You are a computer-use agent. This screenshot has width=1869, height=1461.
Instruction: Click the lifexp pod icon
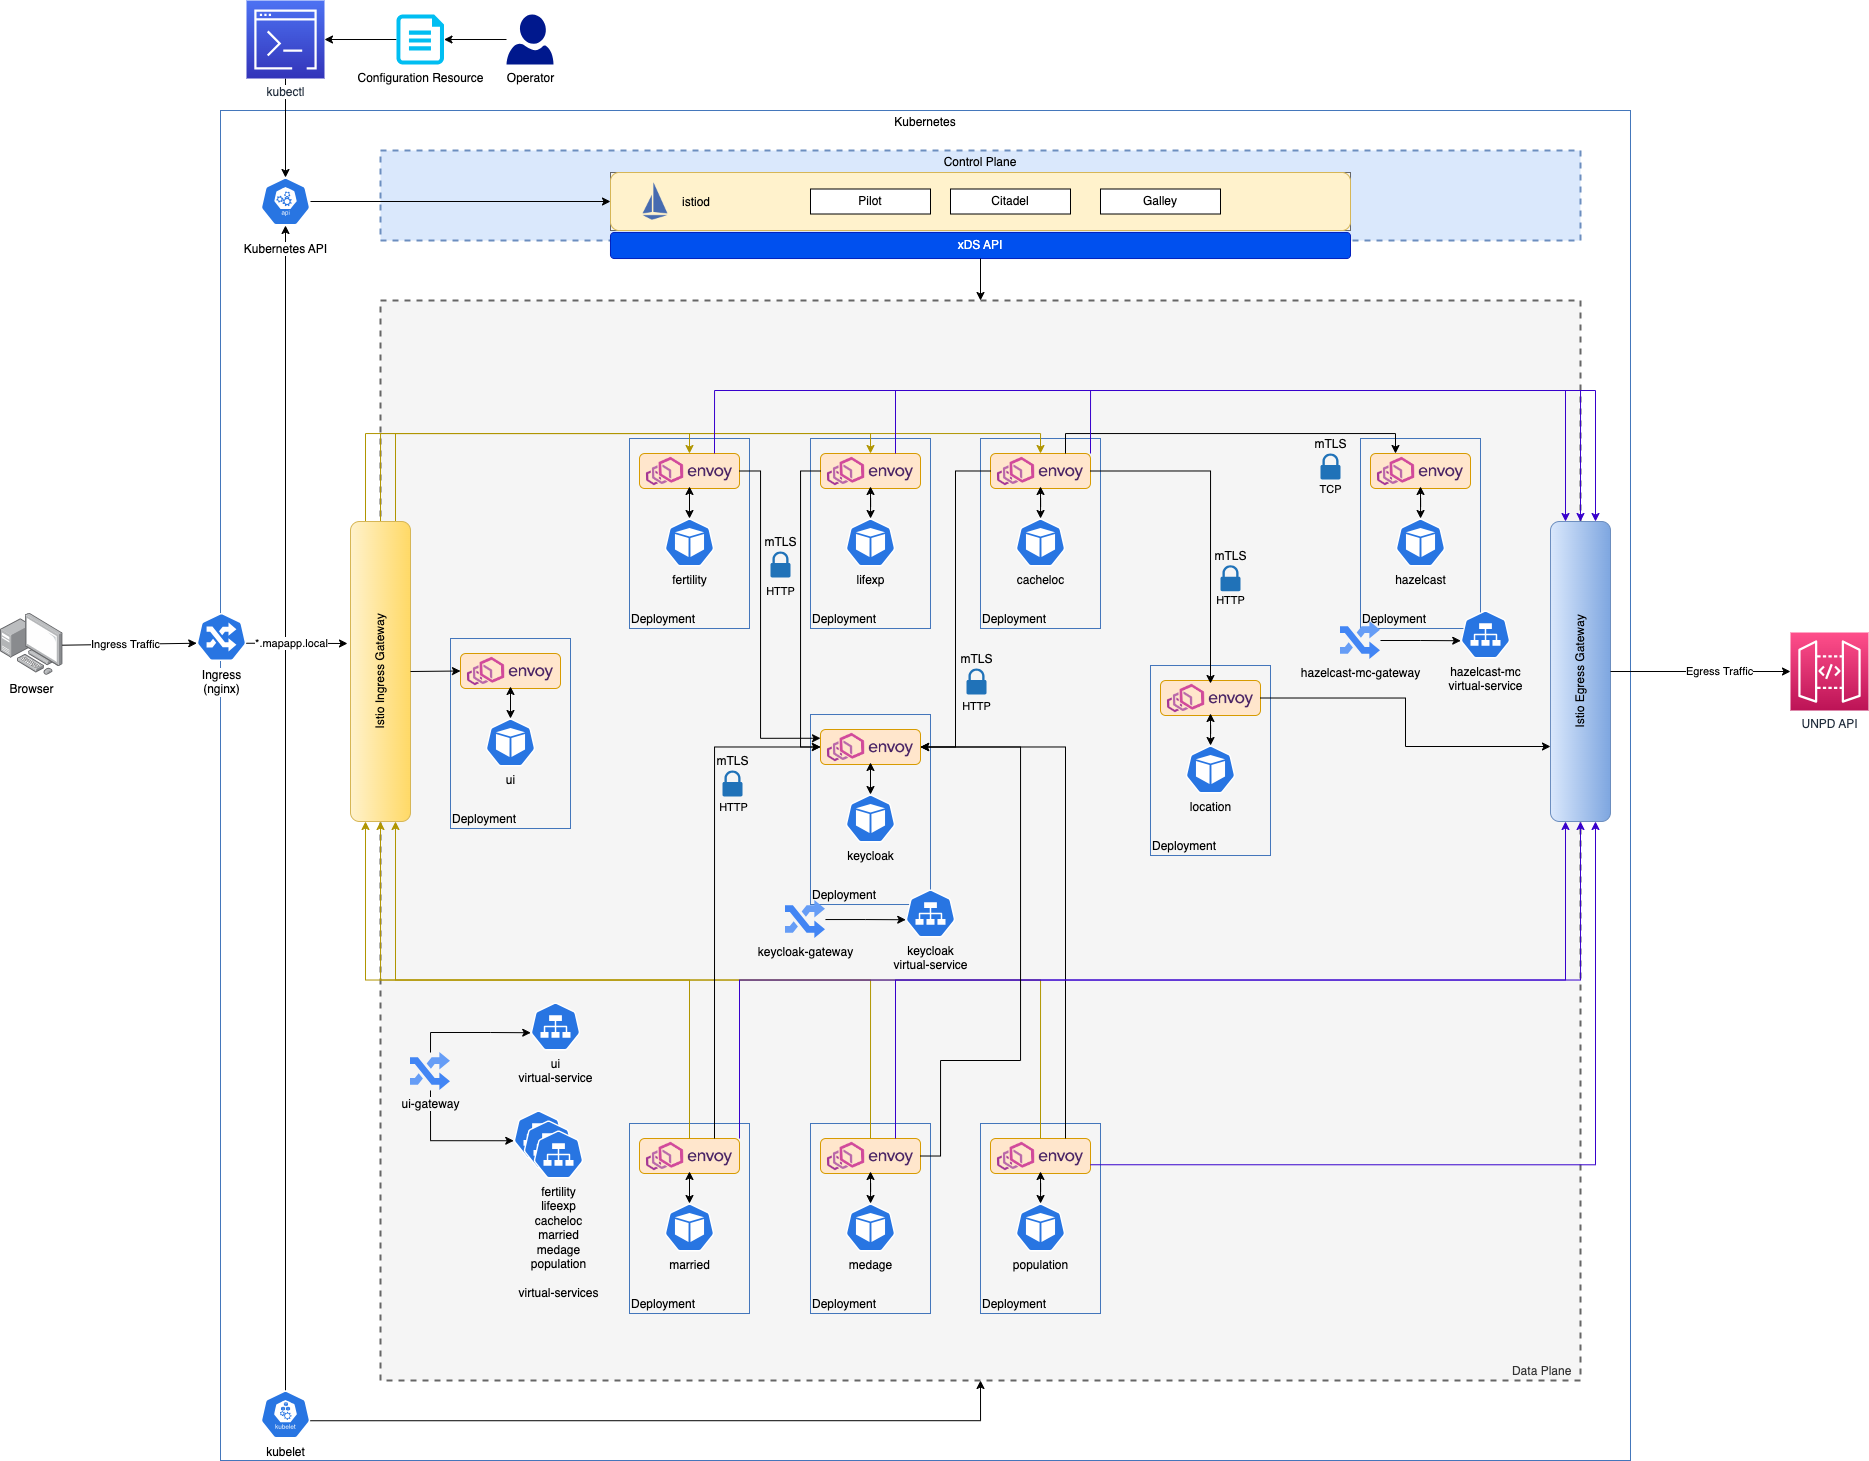tap(870, 543)
